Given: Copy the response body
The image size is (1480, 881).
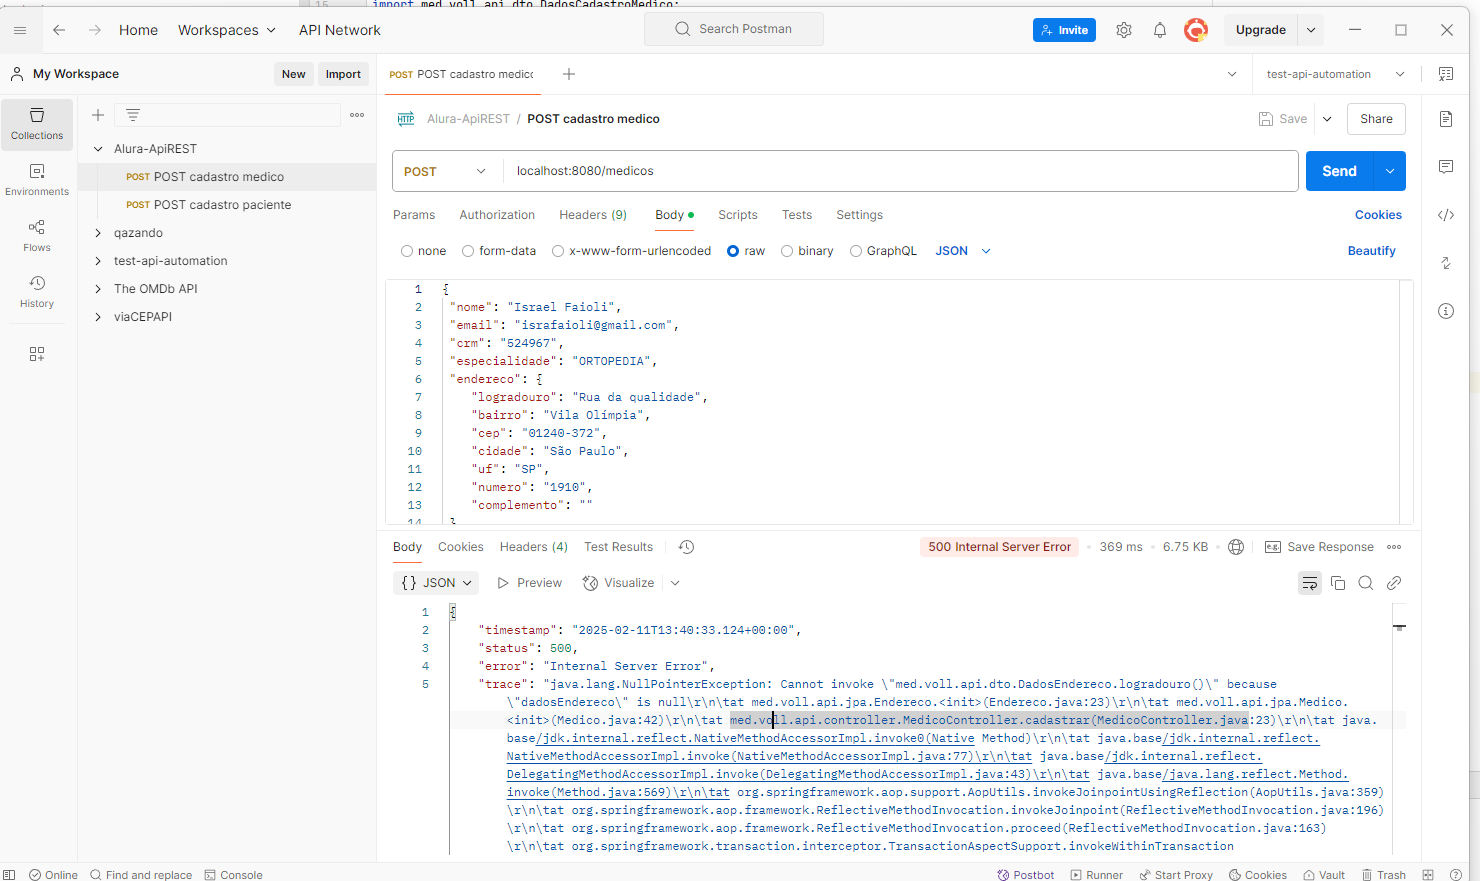Looking at the screenshot, I should click(x=1338, y=583).
